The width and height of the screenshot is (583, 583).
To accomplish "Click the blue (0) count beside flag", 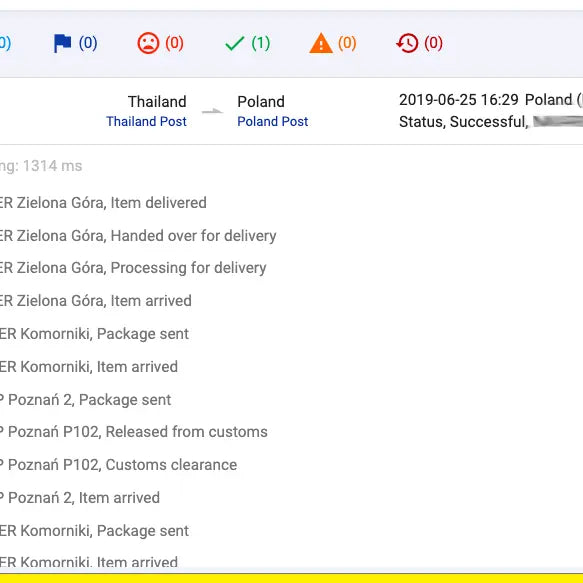I will tap(88, 43).
